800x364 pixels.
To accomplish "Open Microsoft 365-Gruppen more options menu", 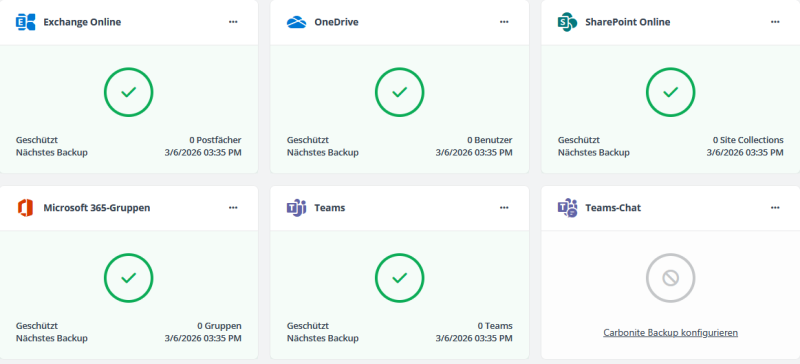I will [x=233, y=208].
